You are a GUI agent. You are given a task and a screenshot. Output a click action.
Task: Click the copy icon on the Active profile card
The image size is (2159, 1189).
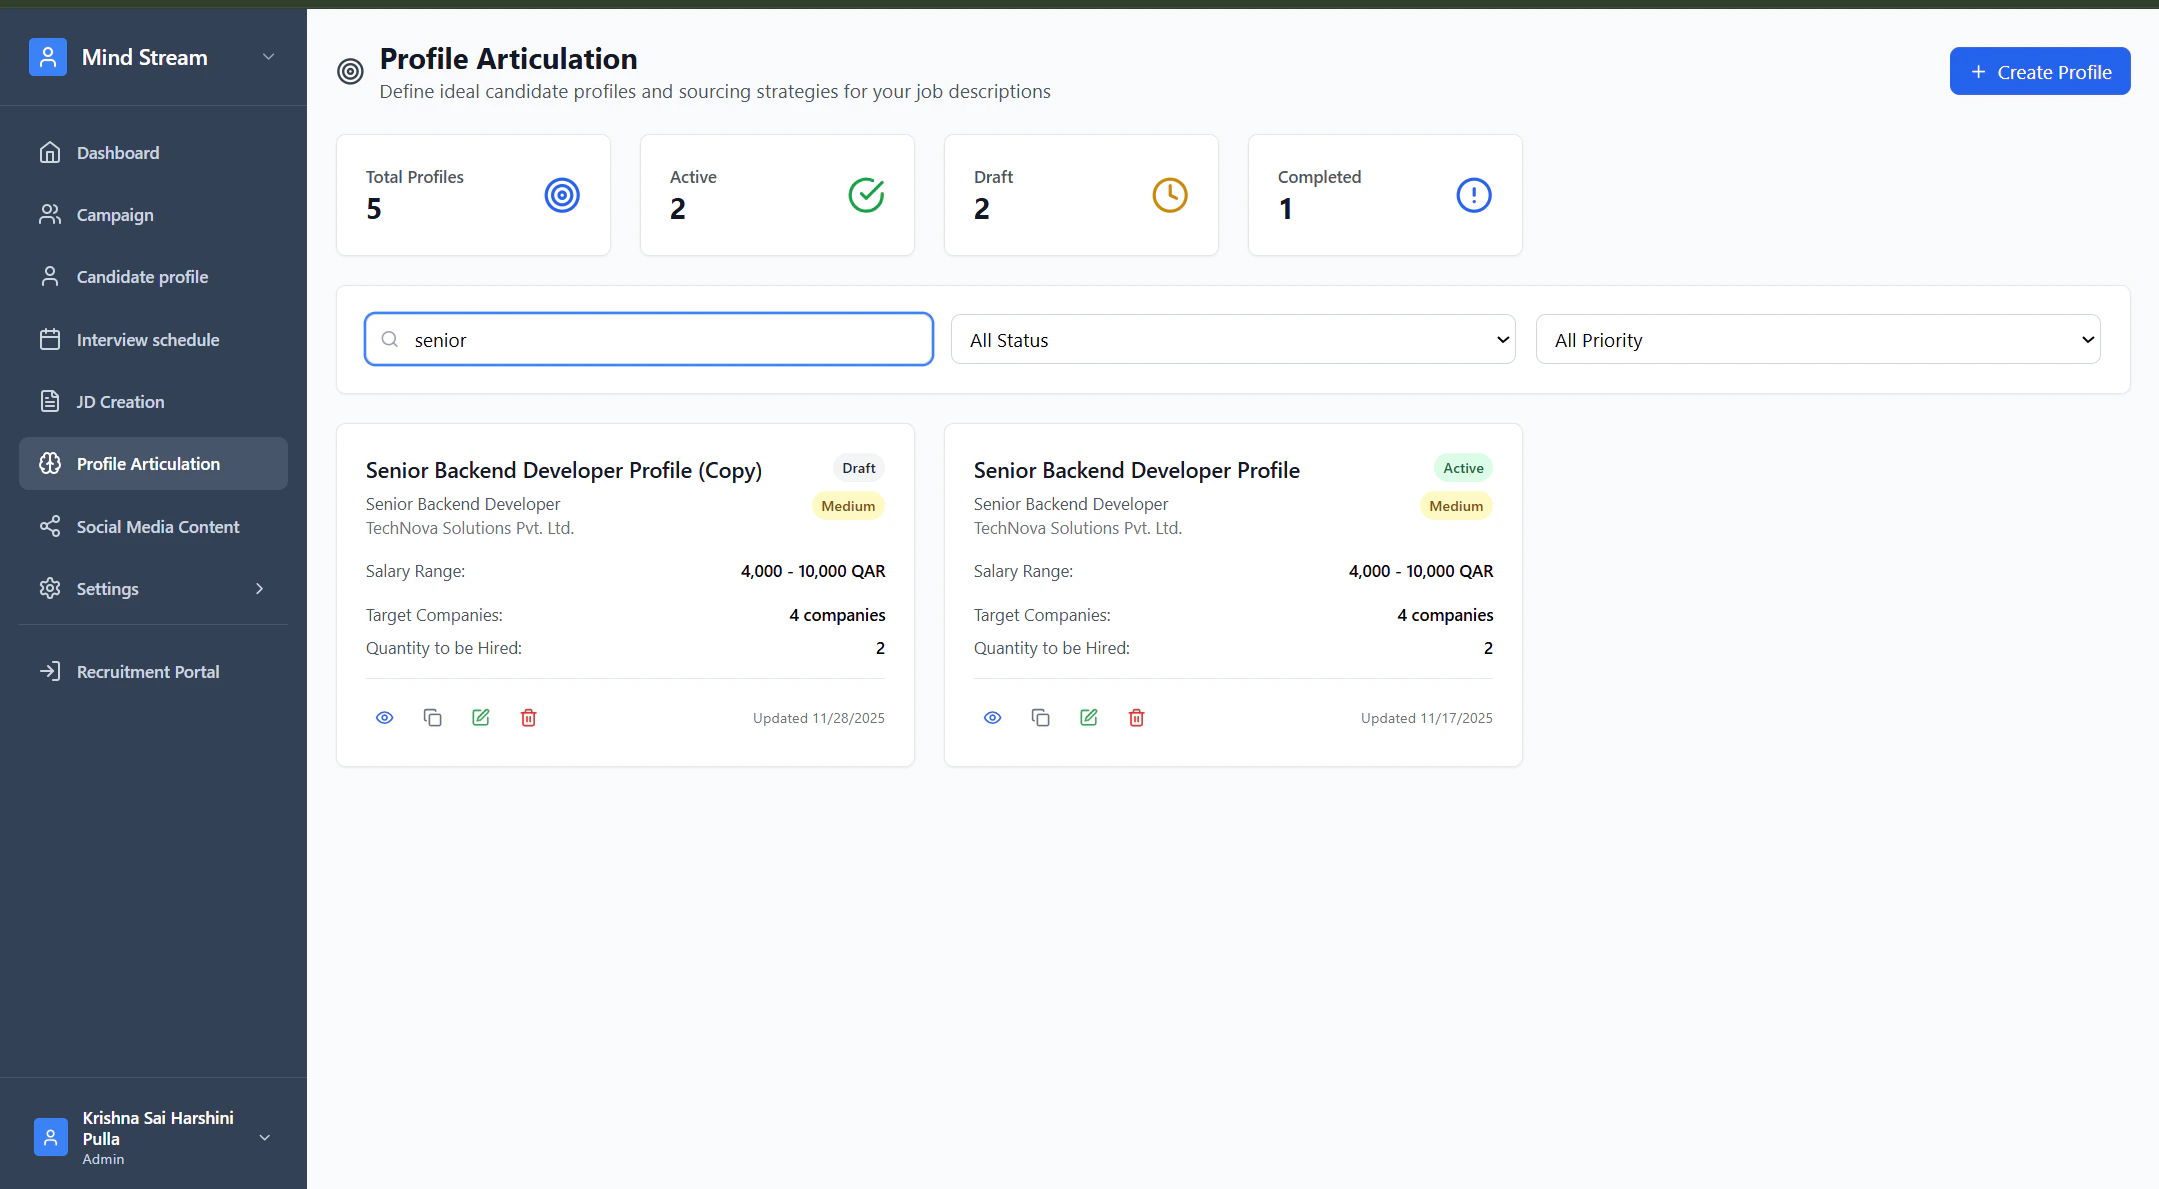1040,718
